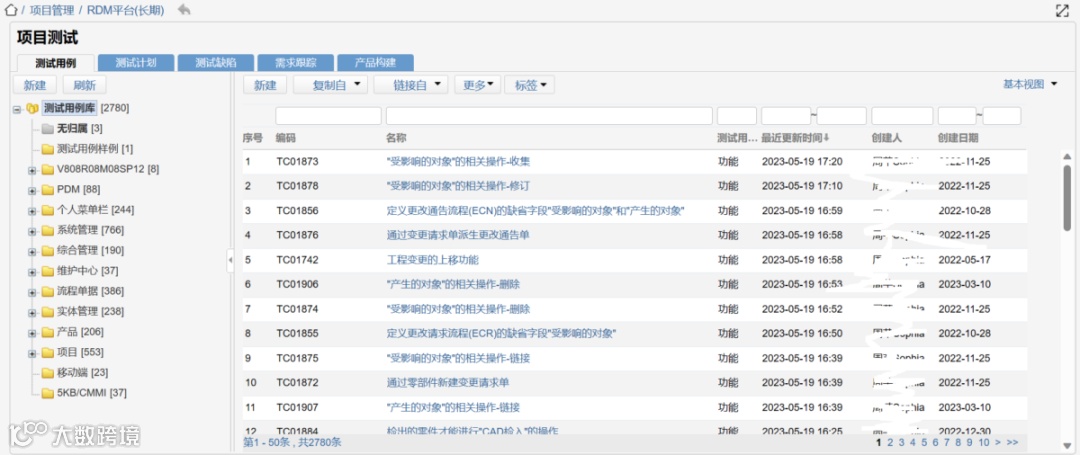Image resolution: width=1080 pixels, height=455 pixels.
Task: Sort by 最近更新时间 column header
Action: (x=796, y=138)
